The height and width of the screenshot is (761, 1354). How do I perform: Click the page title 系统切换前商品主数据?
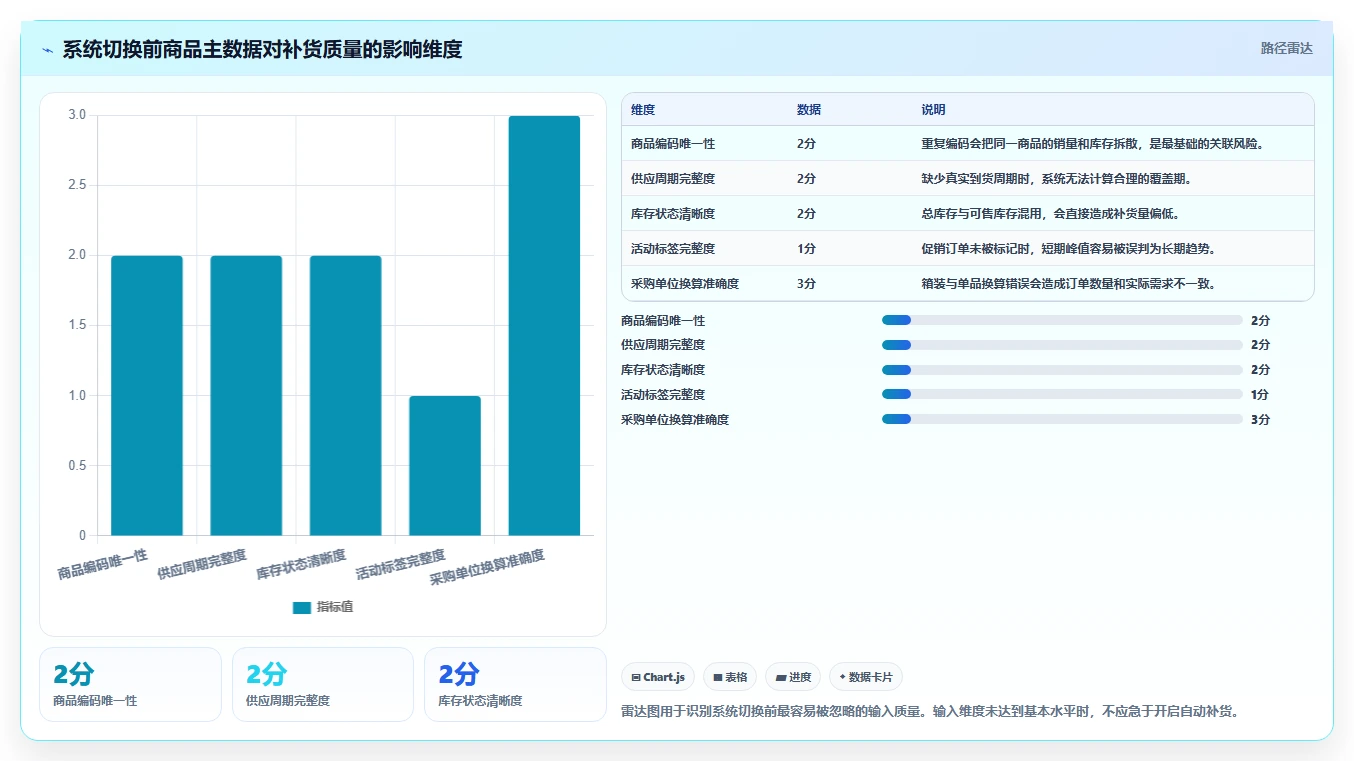click(262, 50)
